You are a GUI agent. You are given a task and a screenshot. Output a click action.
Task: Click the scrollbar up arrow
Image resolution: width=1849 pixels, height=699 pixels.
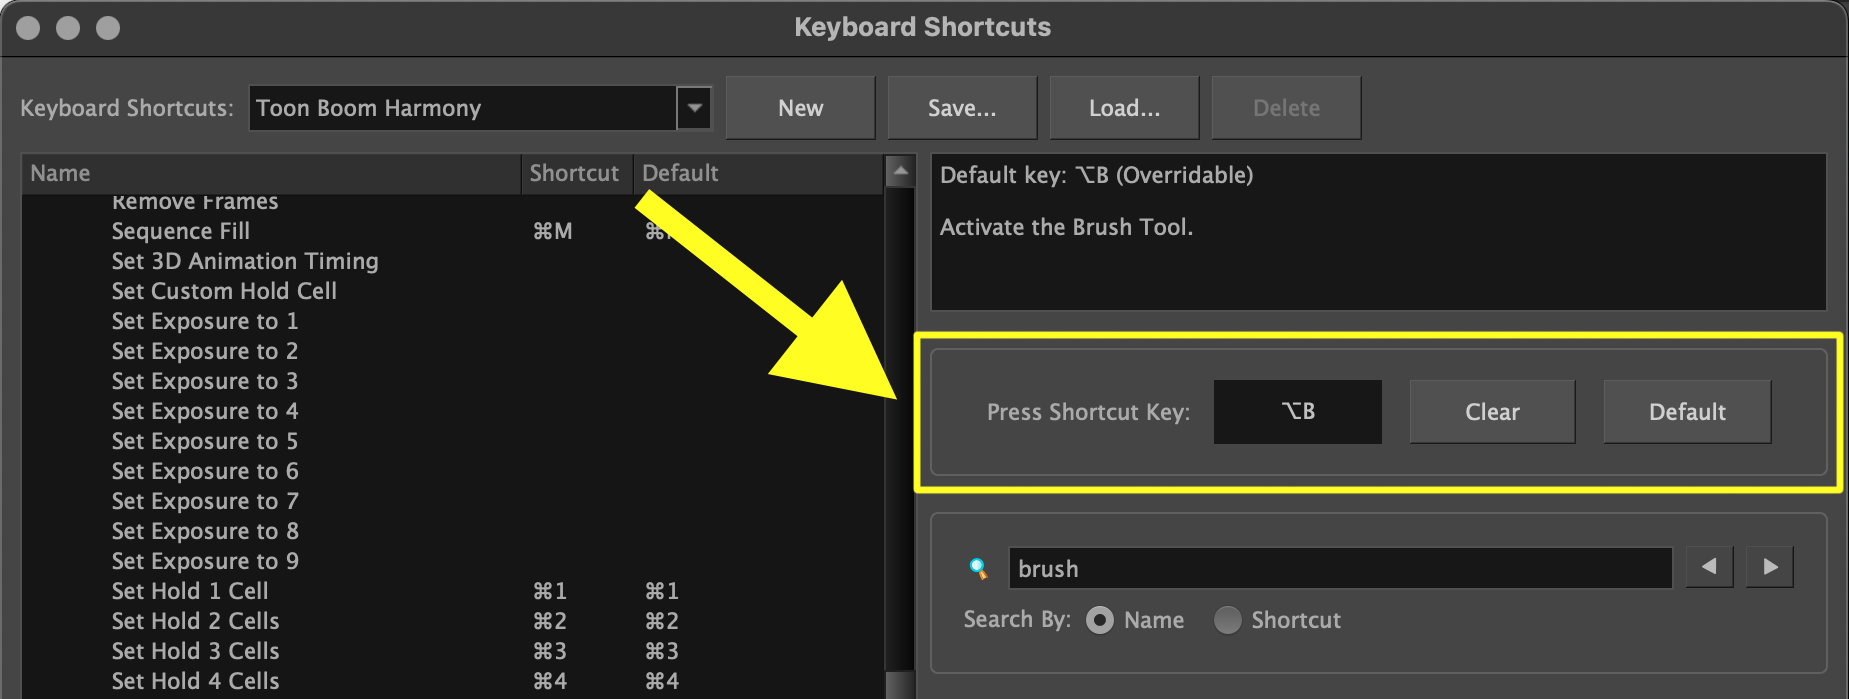pos(900,172)
